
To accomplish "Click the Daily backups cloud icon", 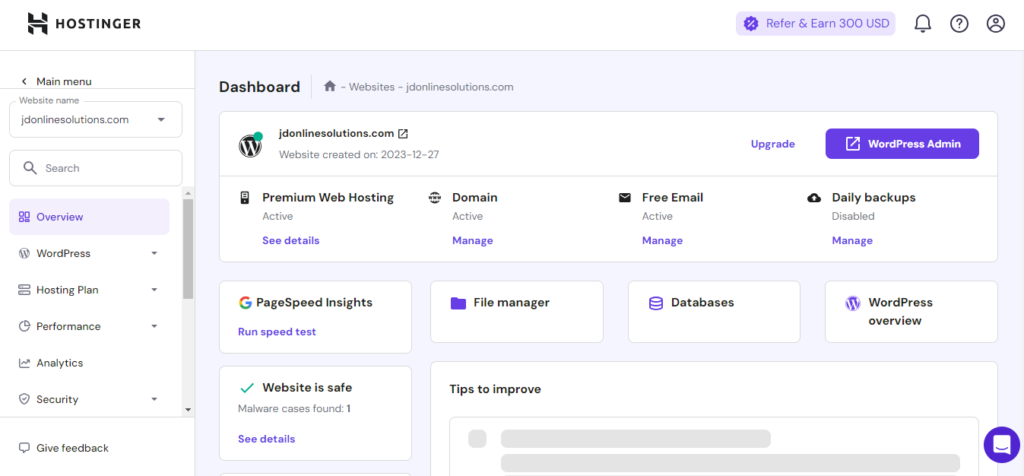I will (x=814, y=198).
